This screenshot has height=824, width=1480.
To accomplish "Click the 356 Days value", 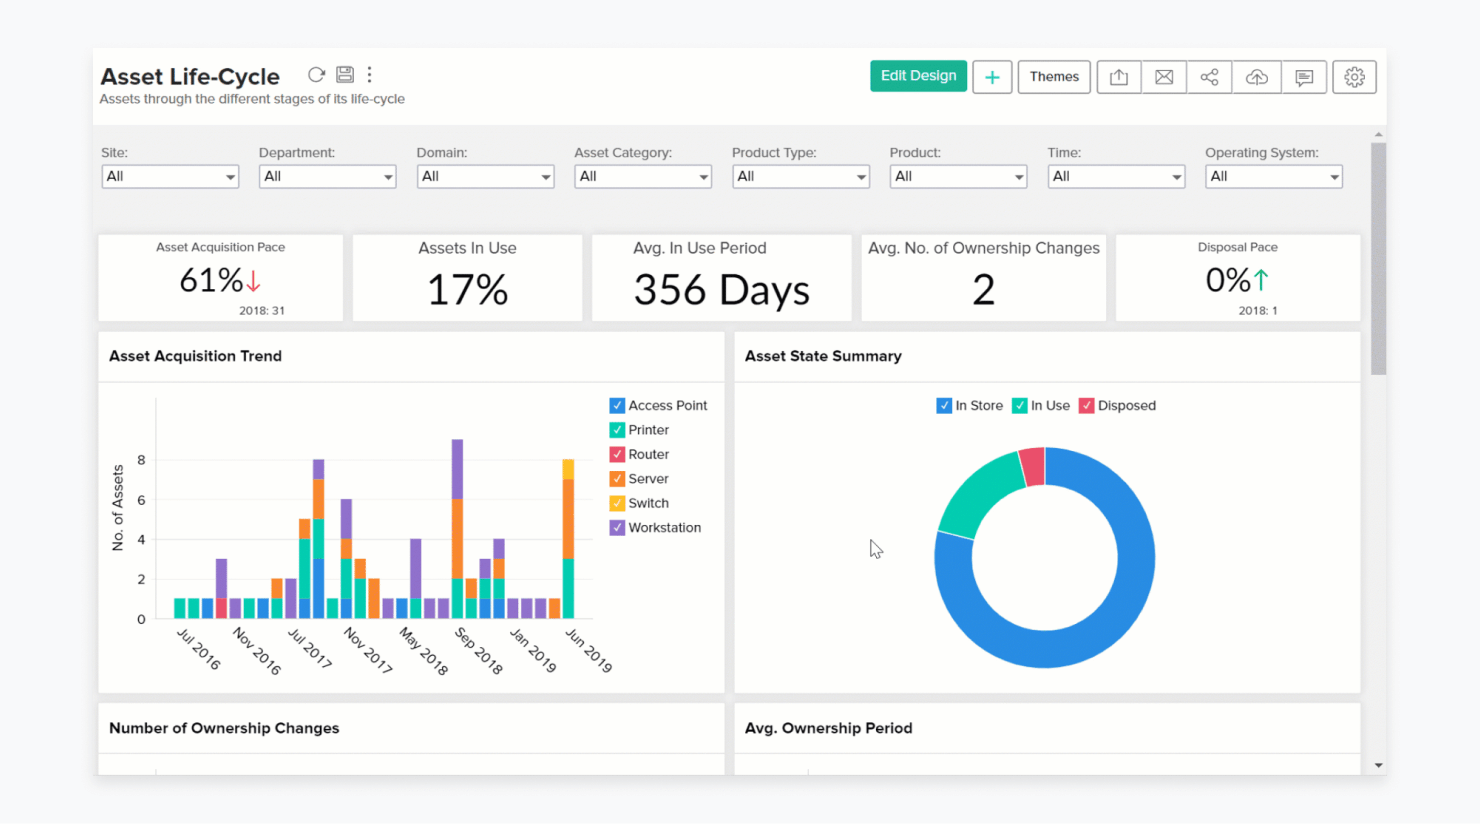I will tap(721, 291).
